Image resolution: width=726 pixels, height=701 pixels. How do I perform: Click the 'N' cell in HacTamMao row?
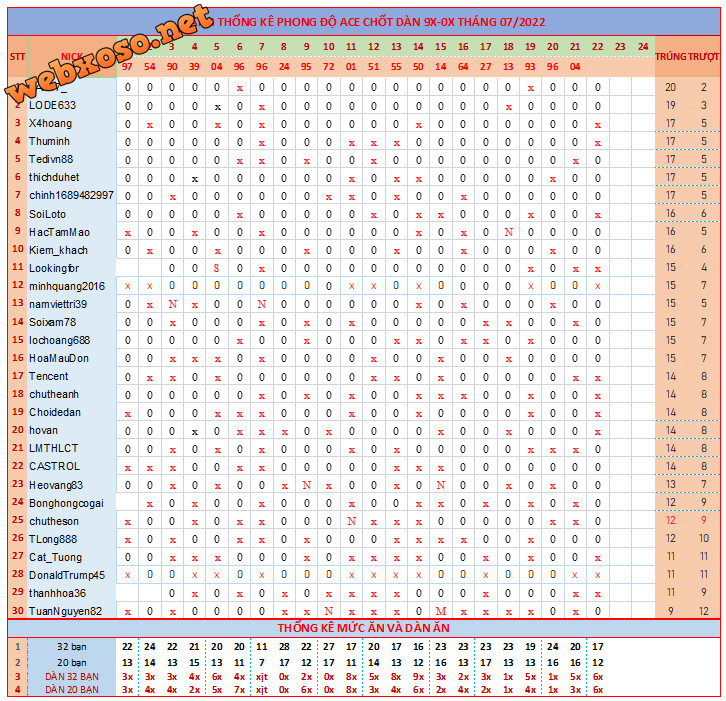(x=508, y=232)
